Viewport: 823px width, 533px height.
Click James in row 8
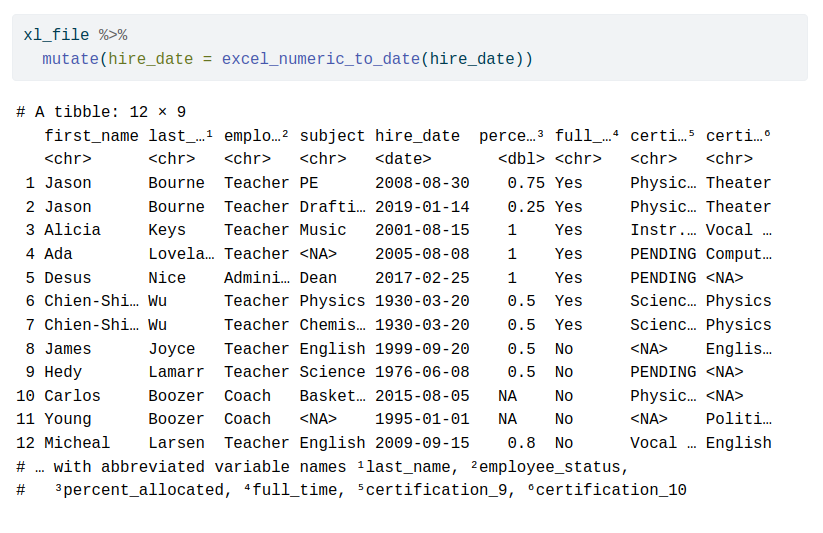(x=68, y=349)
